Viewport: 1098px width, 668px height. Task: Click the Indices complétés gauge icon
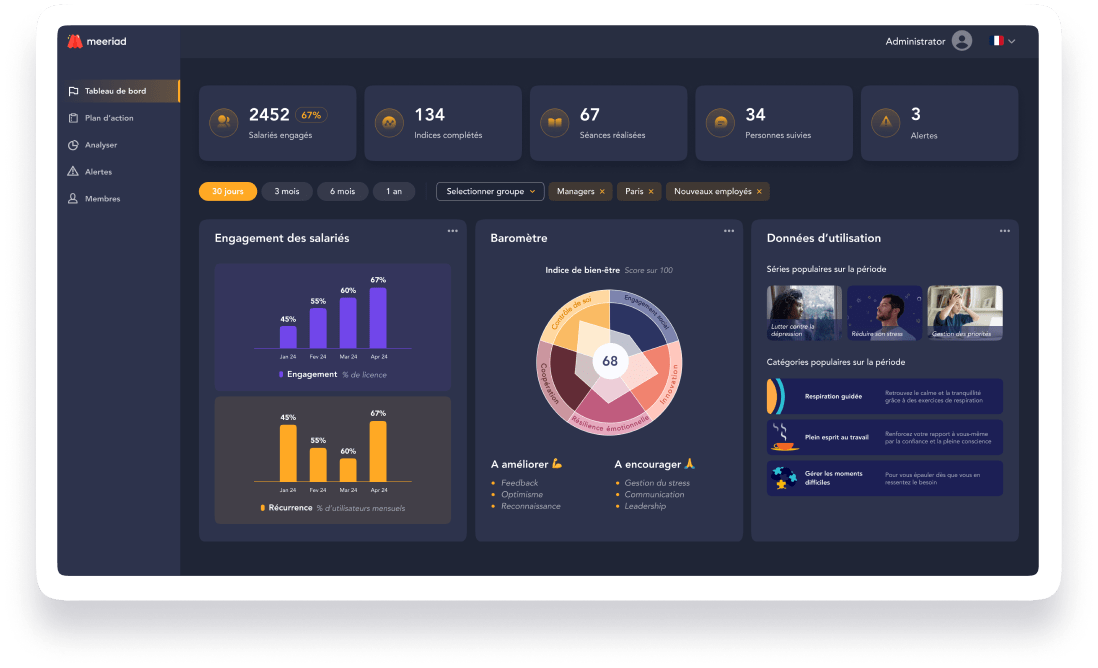[388, 122]
